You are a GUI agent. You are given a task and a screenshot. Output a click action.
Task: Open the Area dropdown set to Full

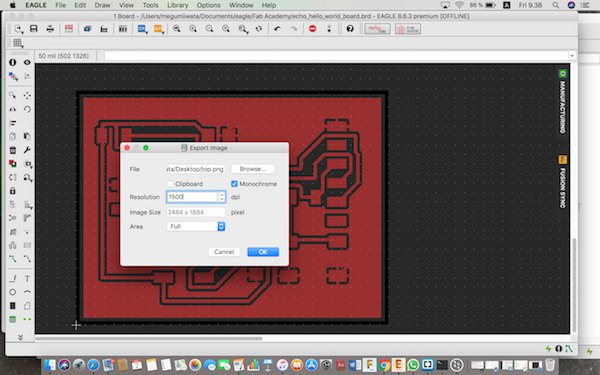pyautogui.click(x=196, y=227)
